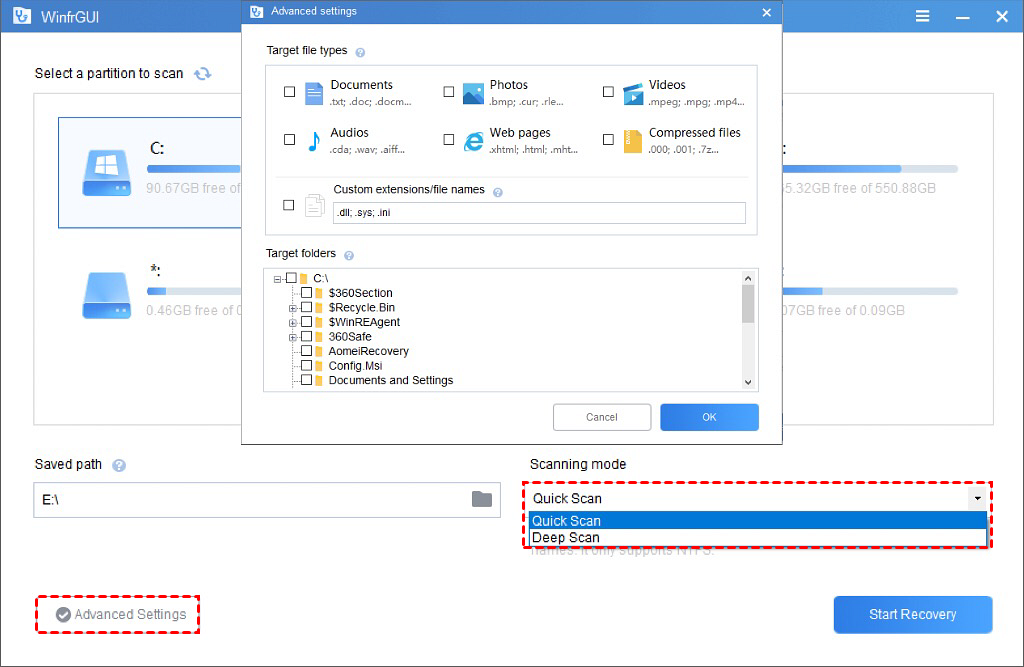Enable the Documents file type checkbox
This screenshot has width=1024, height=667.
(289, 91)
